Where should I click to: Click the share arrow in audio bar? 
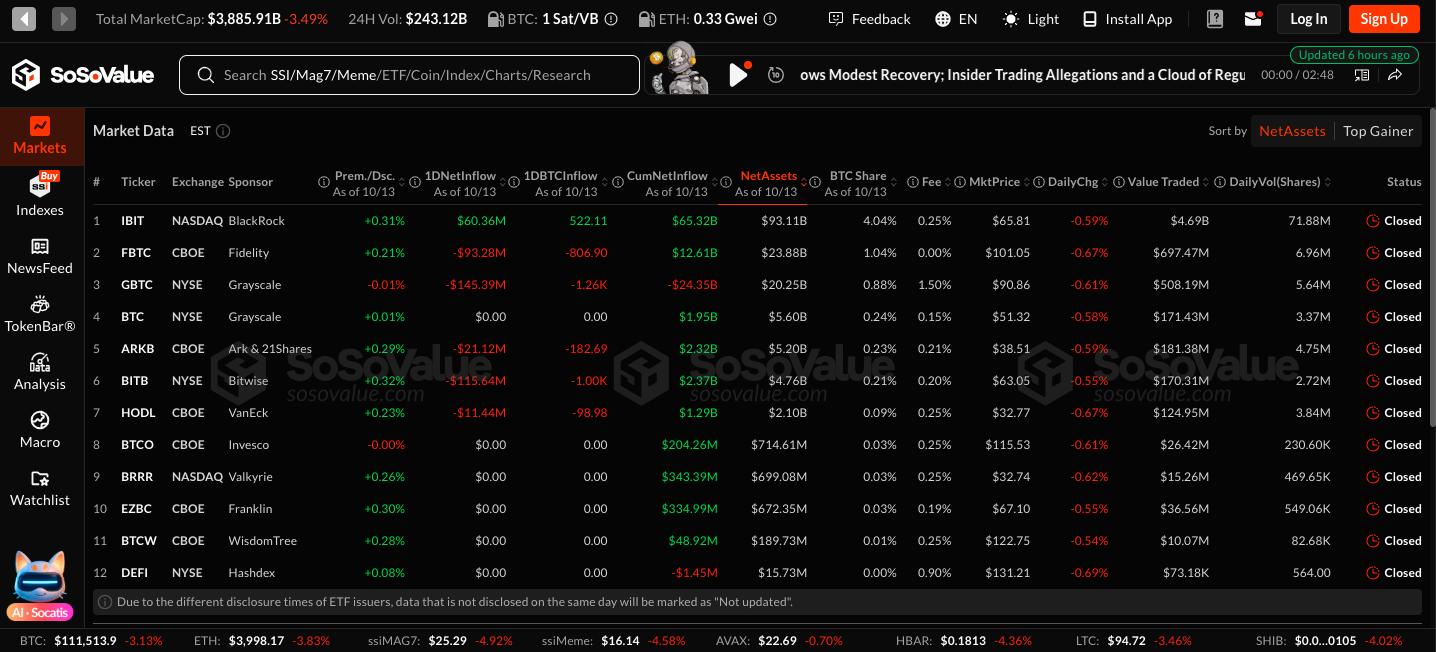pos(1395,75)
